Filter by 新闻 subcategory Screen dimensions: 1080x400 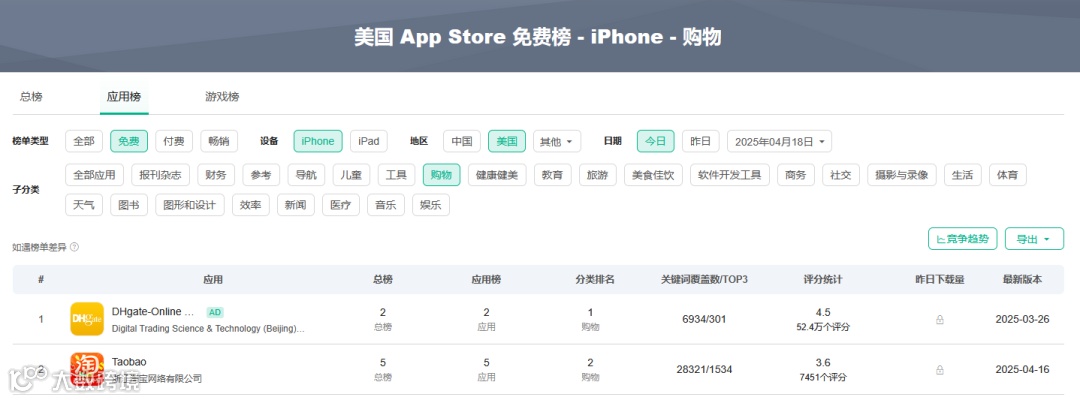[x=295, y=205]
